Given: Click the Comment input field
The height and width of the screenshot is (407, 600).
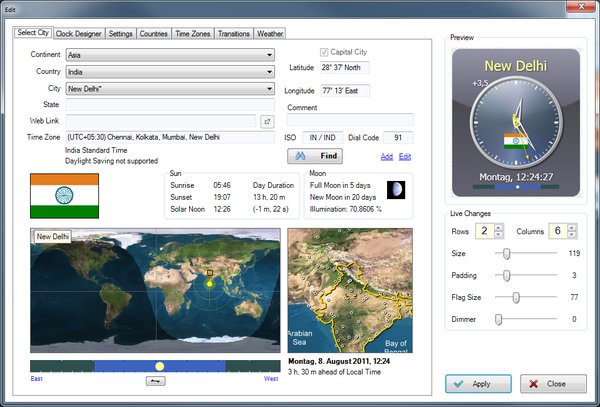Looking at the screenshot, I should coord(350,121).
